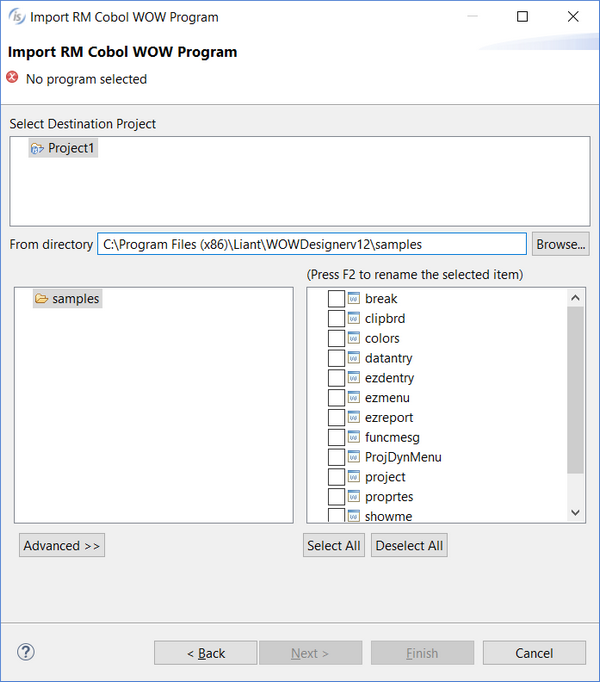The width and height of the screenshot is (600, 682).
Task: Select the ezreport program name
Action: [x=389, y=418]
